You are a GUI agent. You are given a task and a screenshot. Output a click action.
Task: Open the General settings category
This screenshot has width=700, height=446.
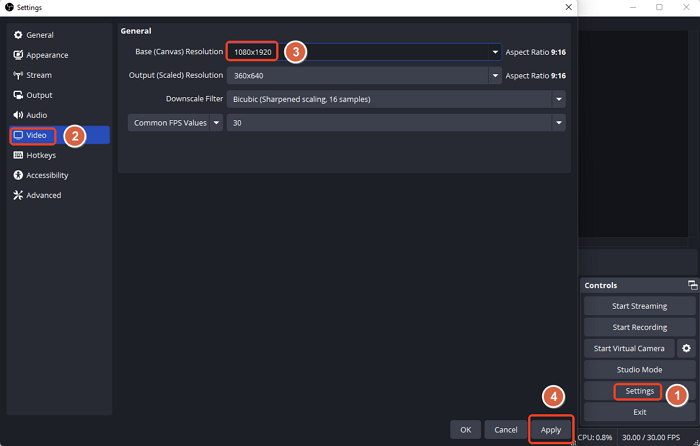[59, 35]
